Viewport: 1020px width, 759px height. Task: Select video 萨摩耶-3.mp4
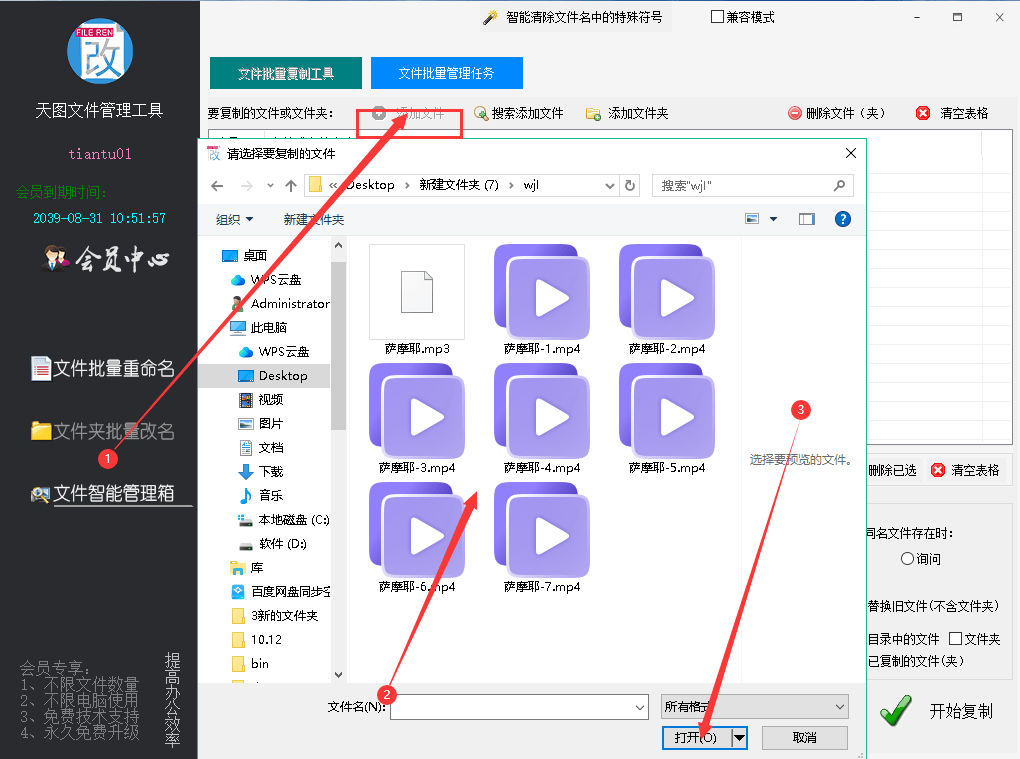417,419
